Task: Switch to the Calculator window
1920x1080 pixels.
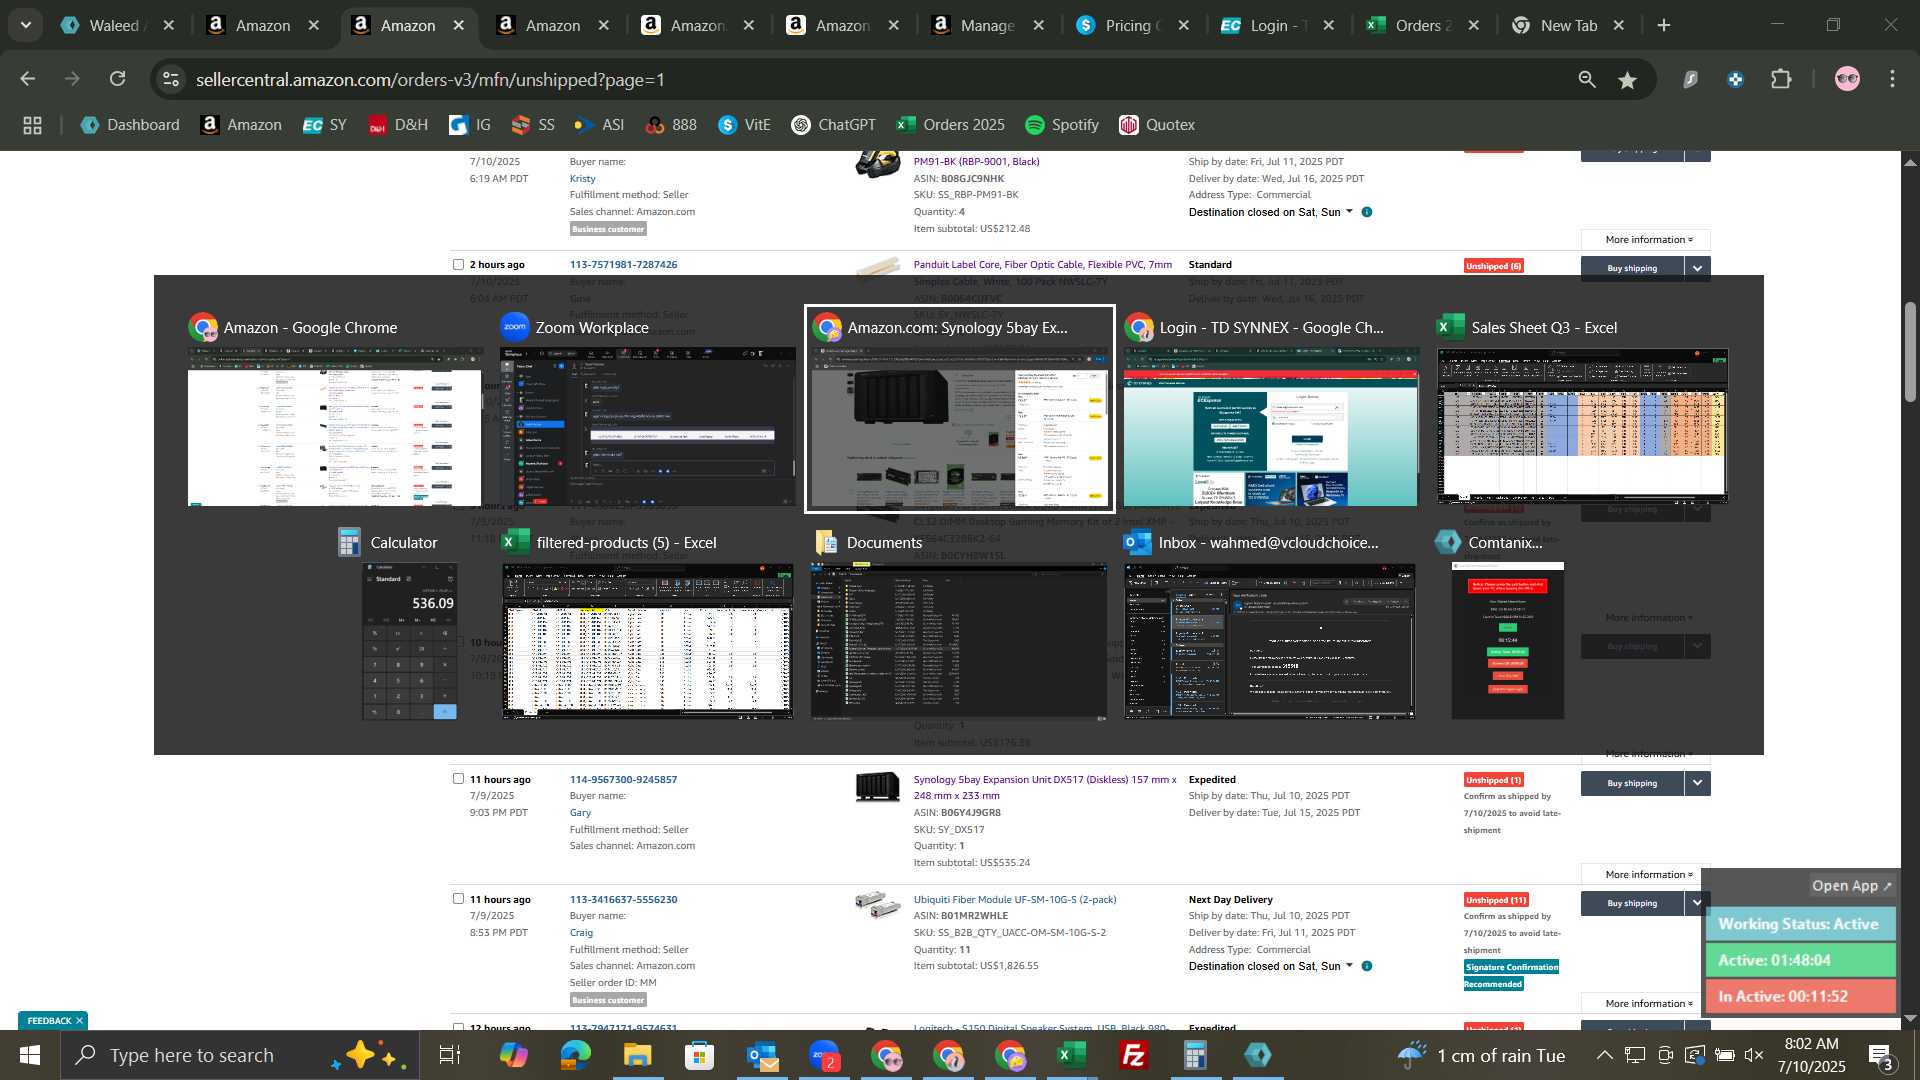Action: point(410,628)
